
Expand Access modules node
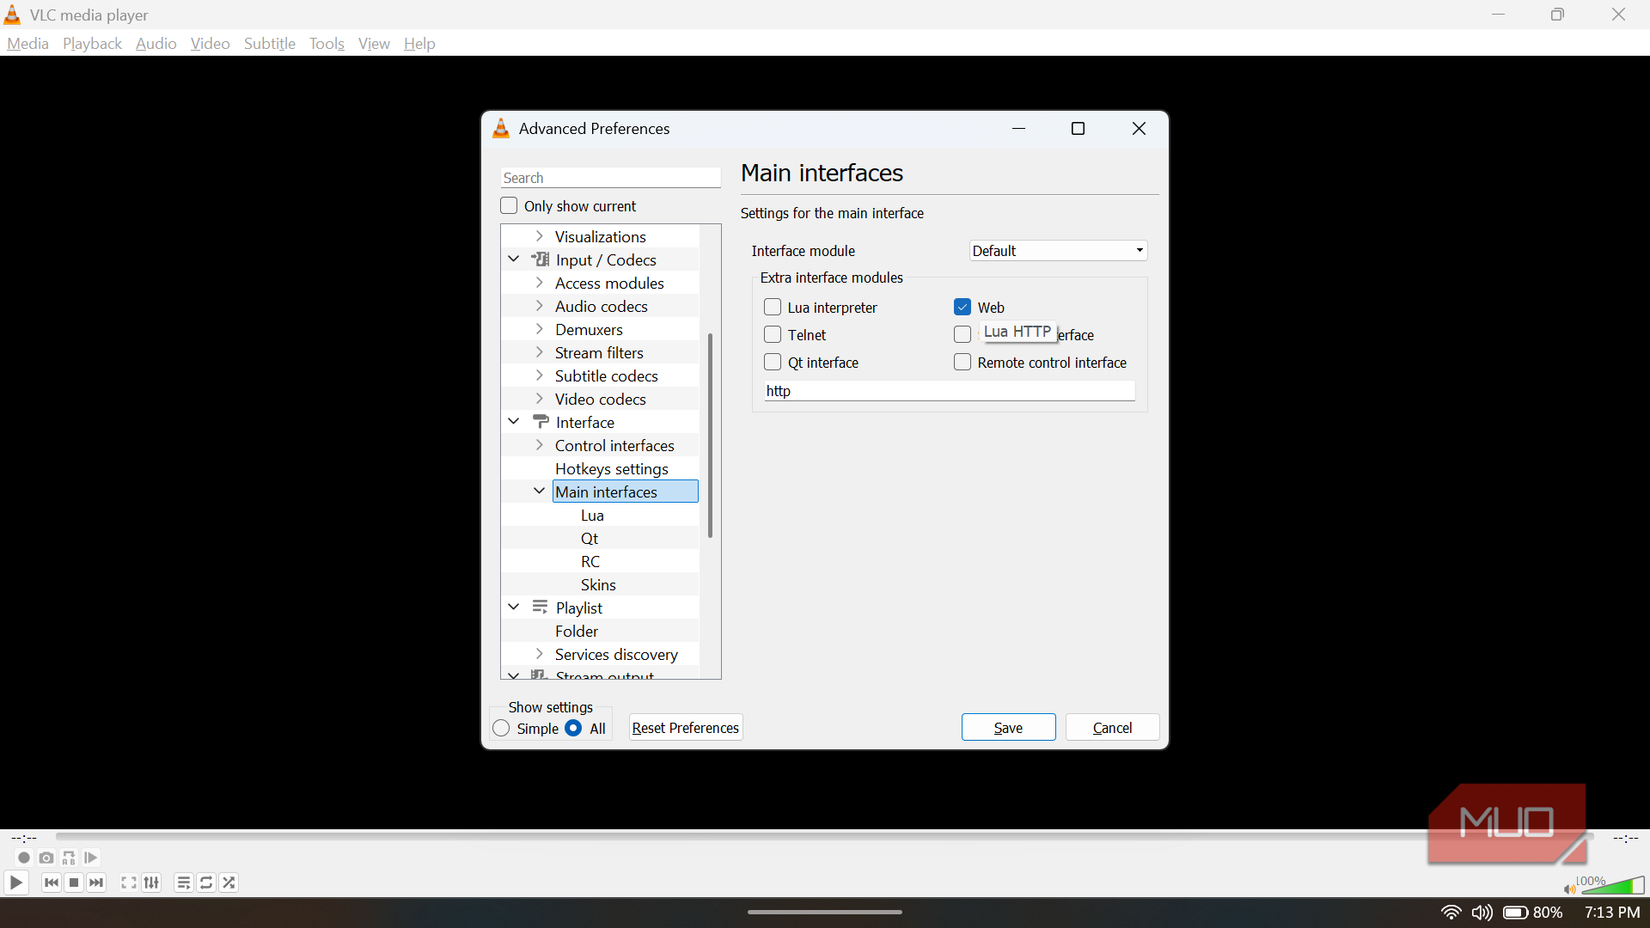coord(539,283)
